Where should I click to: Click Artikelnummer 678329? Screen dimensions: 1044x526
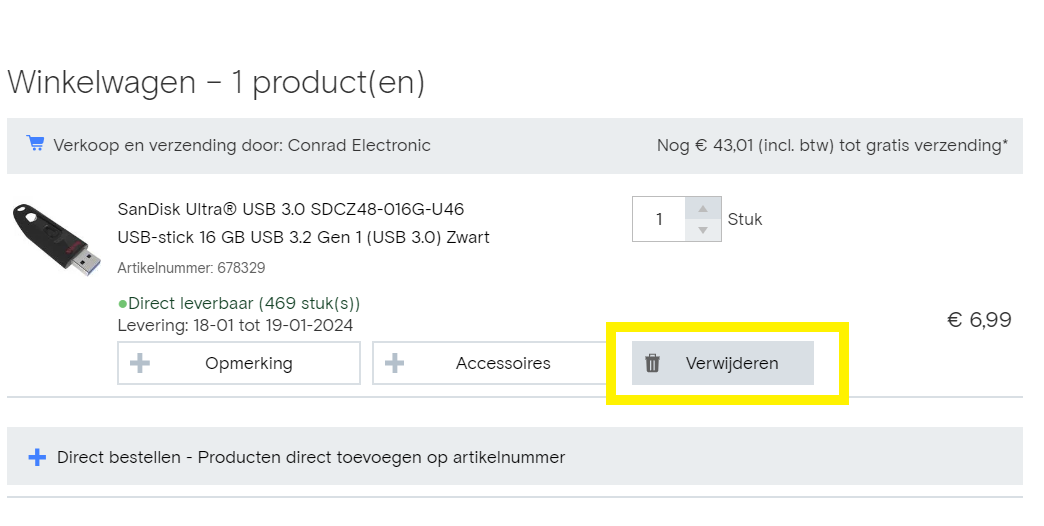tap(191, 268)
